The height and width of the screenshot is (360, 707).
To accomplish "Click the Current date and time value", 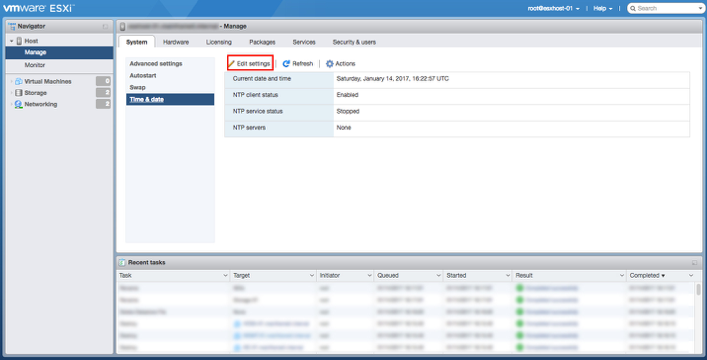I will coord(392,78).
